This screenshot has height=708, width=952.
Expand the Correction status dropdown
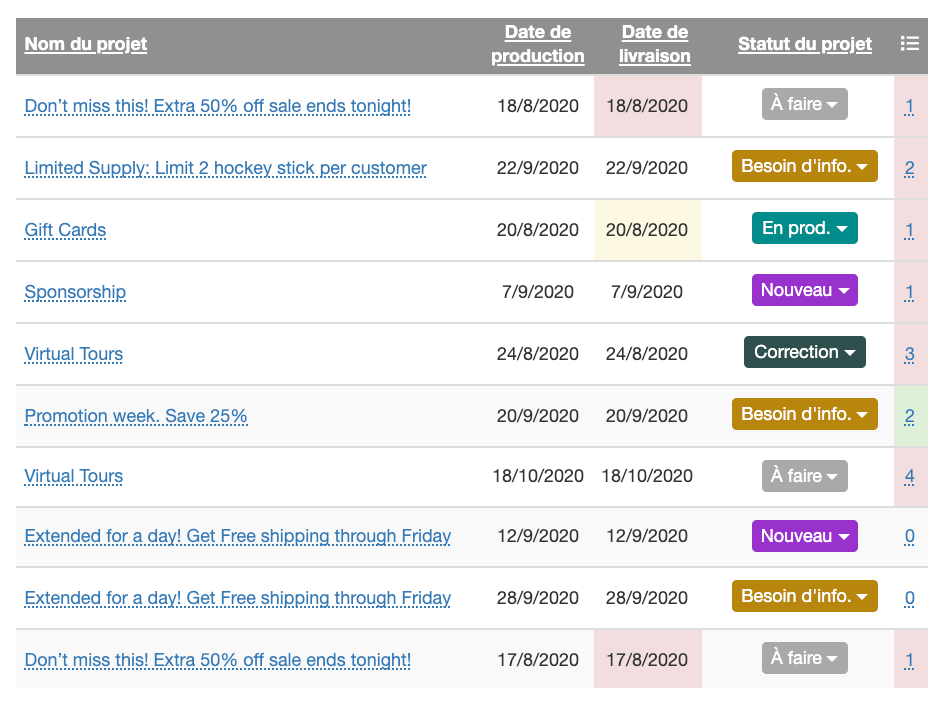pos(805,352)
